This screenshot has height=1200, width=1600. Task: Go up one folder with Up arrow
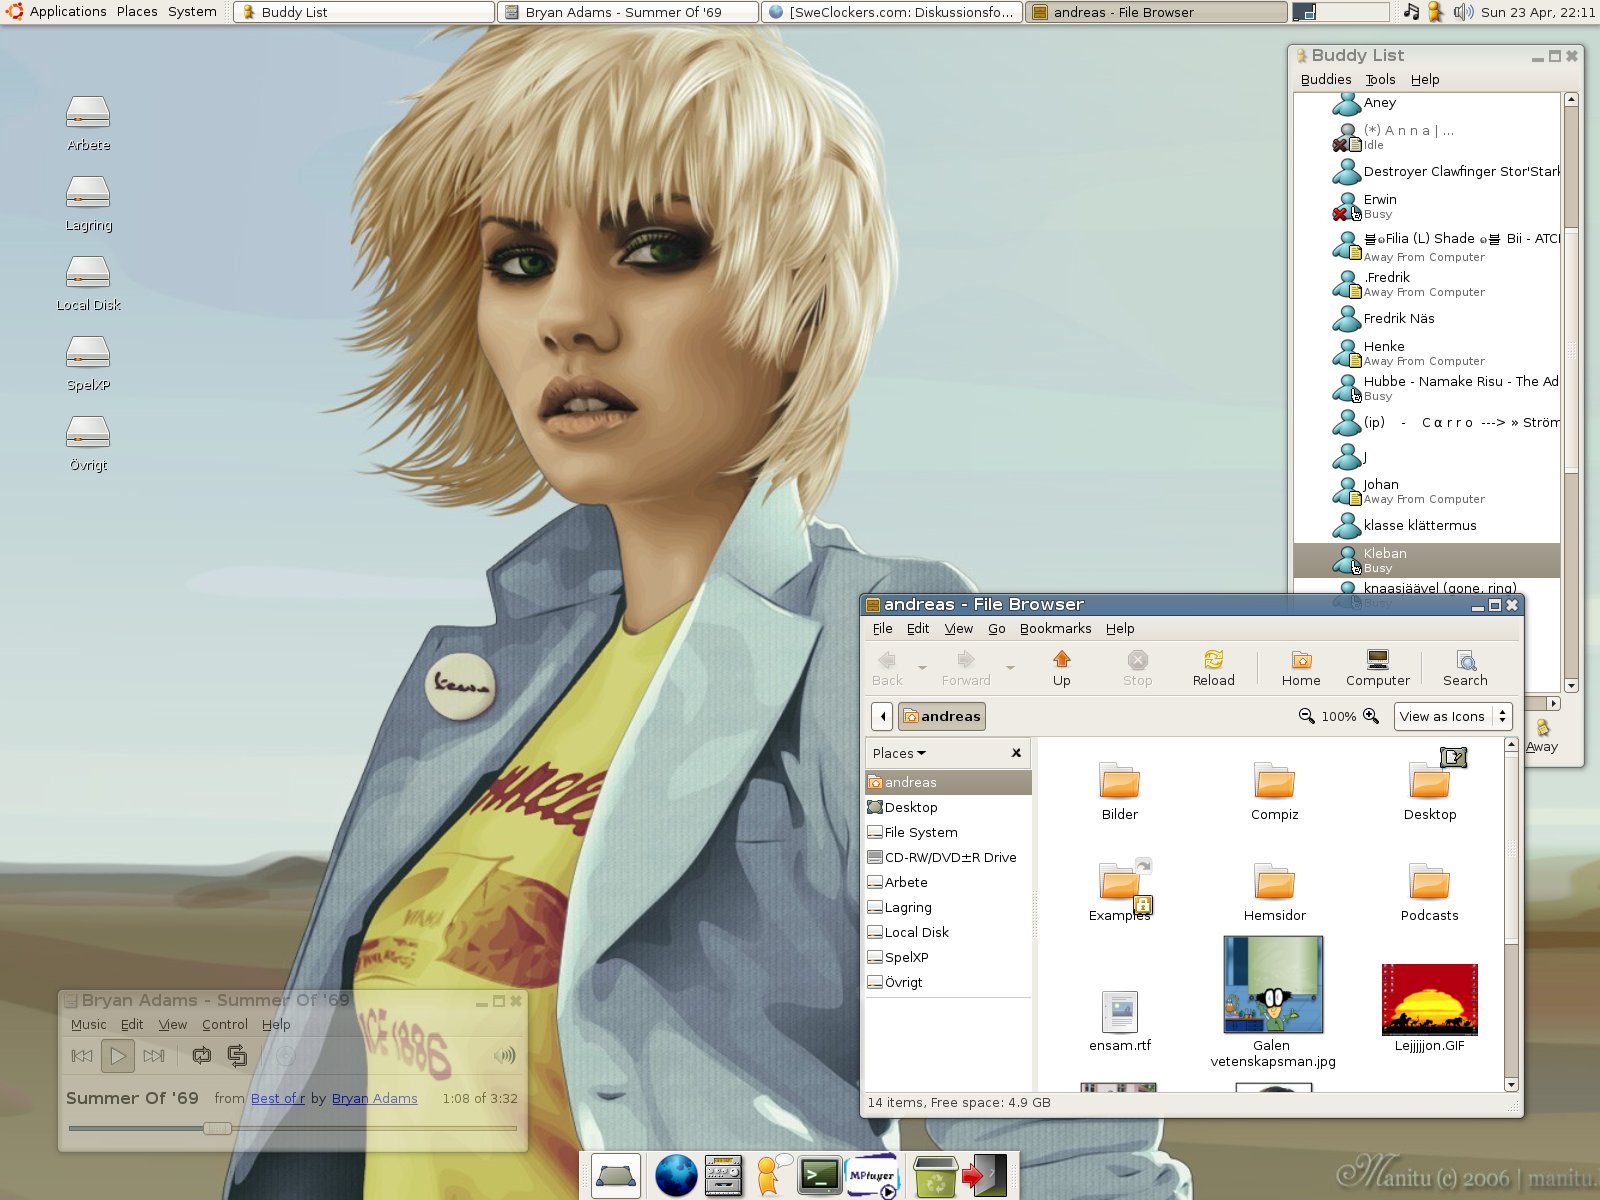tap(1061, 668)
